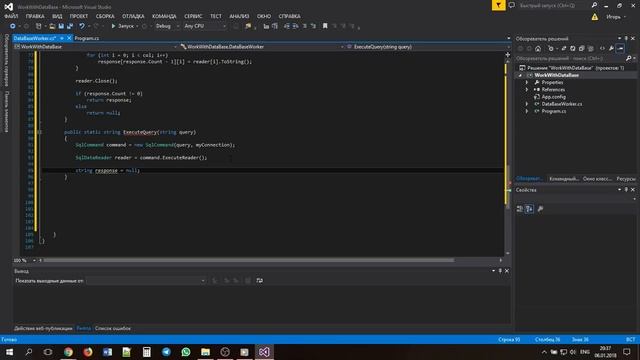
Task: Open the editor zoom percent dropdown
Action: [34, 260]
